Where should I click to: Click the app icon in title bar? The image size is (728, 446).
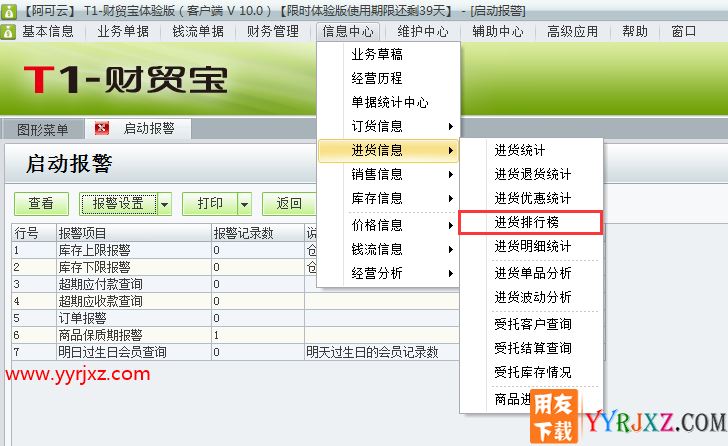click(8, 11)
